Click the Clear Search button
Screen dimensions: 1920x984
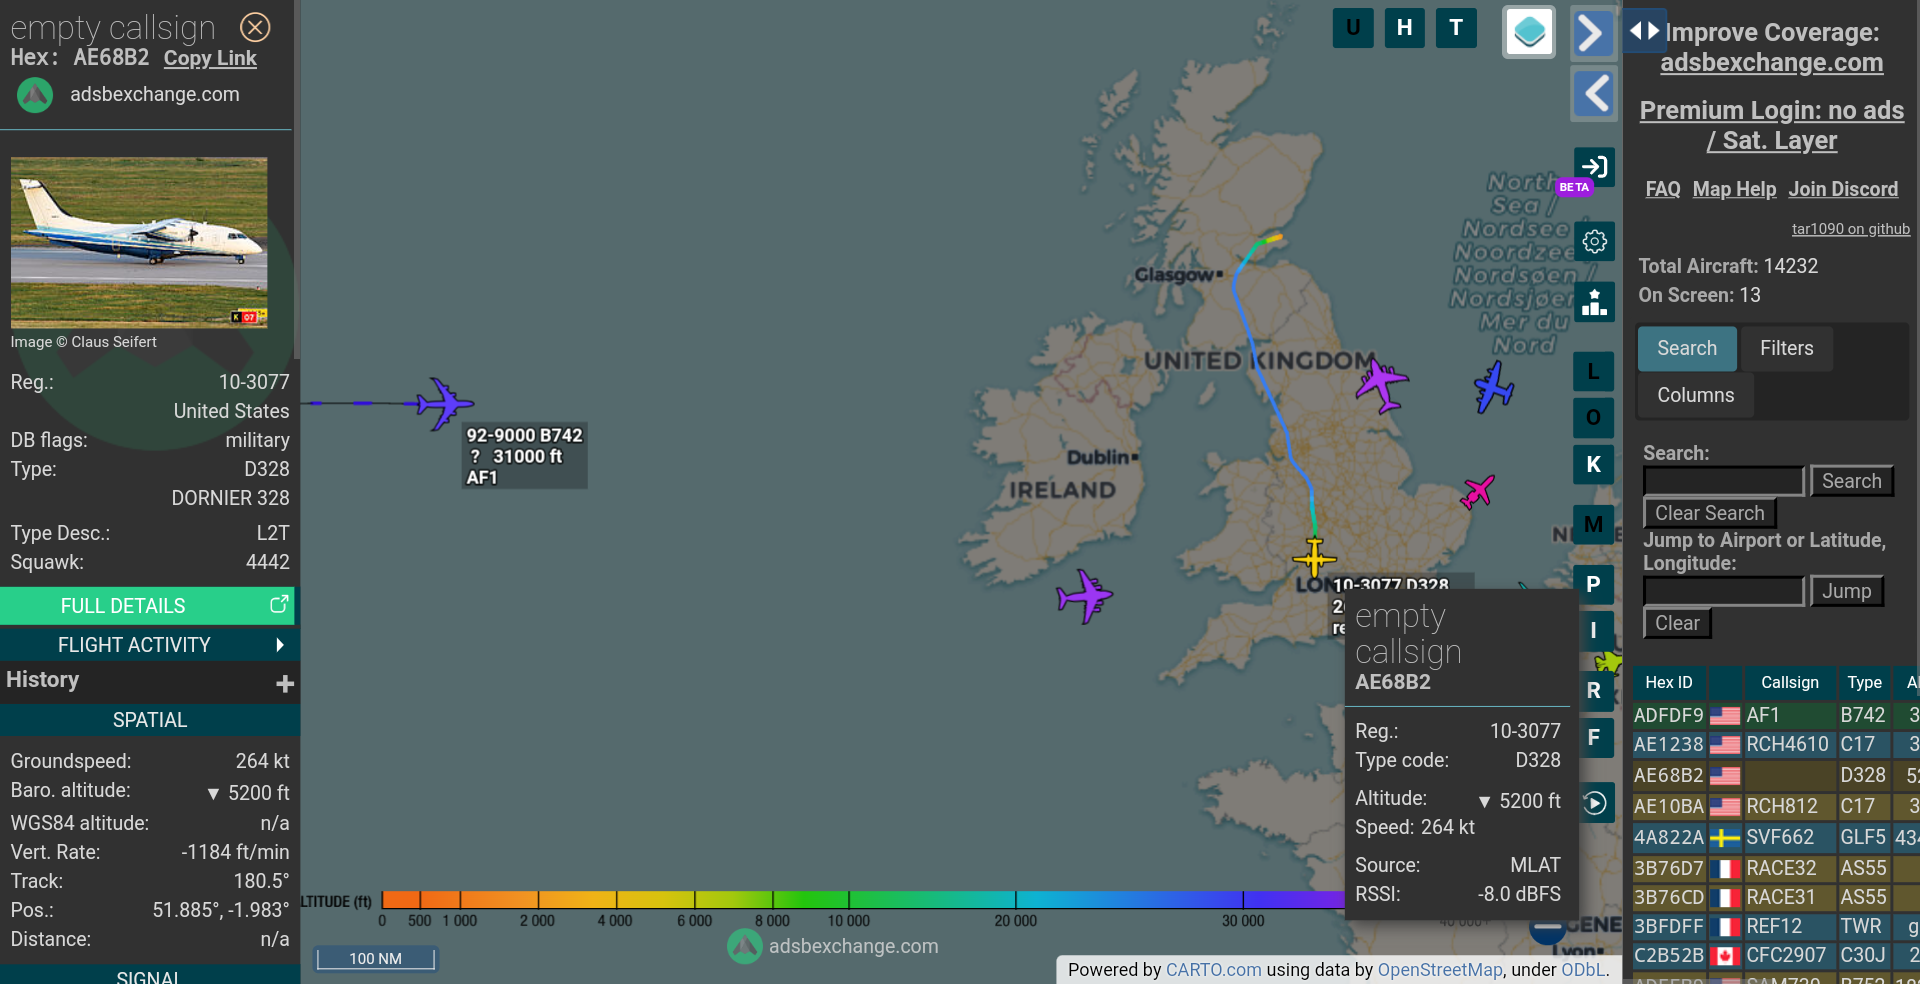[1710, 513]
